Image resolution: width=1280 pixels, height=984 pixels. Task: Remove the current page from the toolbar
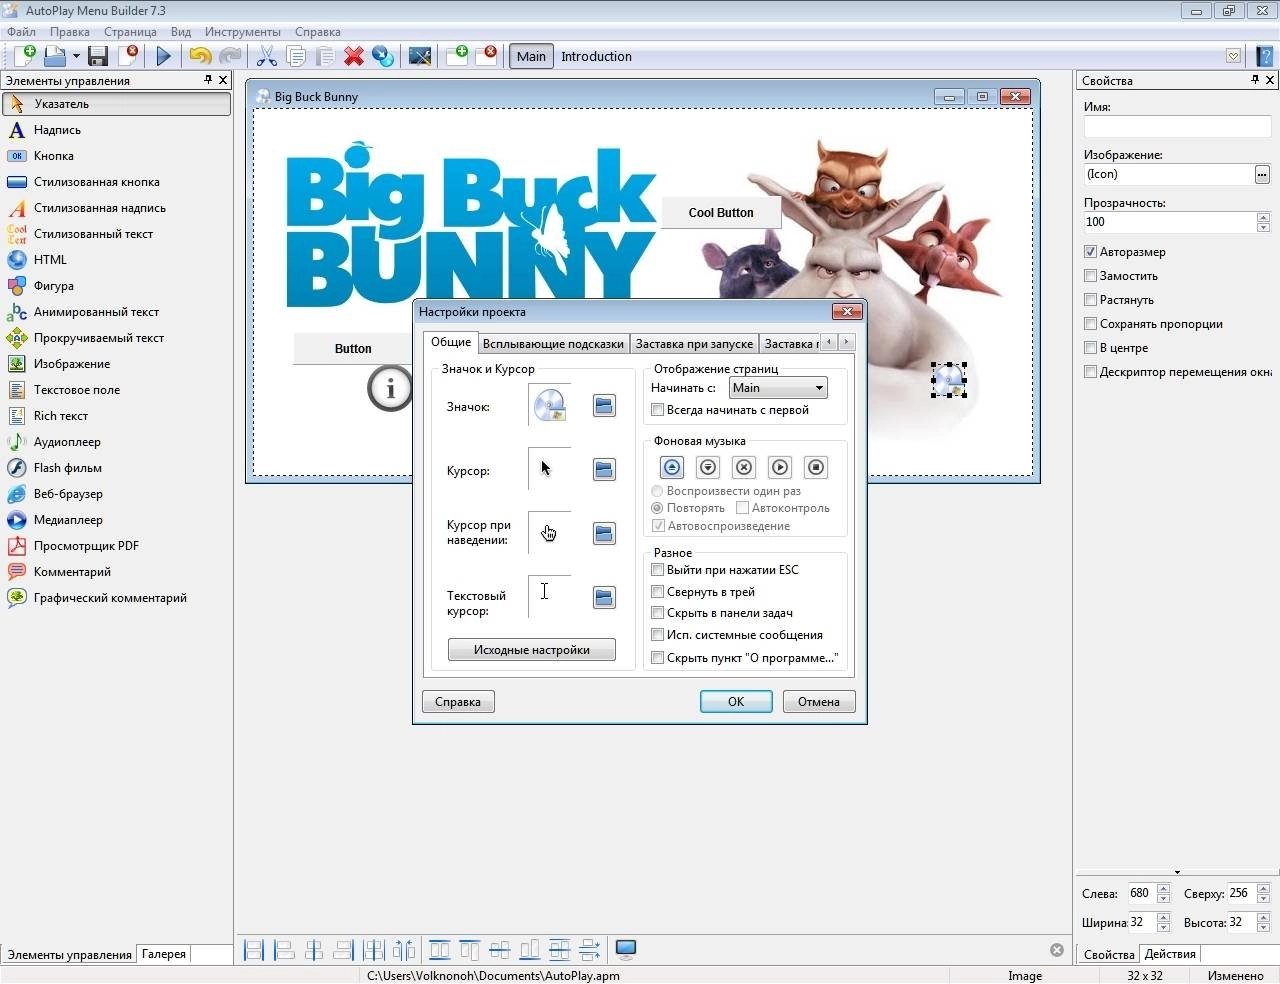click(x=486, y=56)
